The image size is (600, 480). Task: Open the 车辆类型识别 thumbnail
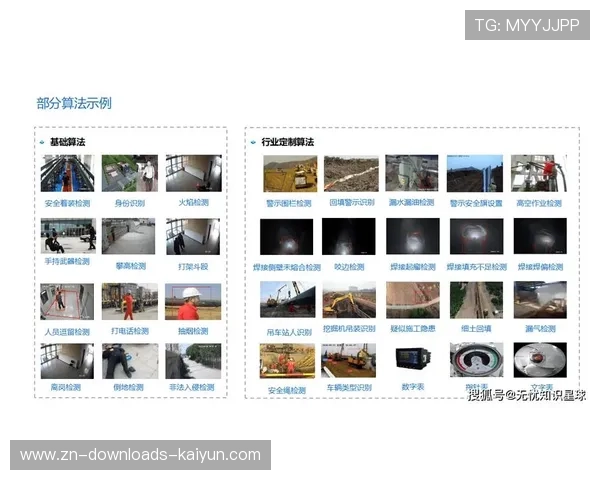click(349, 361)
